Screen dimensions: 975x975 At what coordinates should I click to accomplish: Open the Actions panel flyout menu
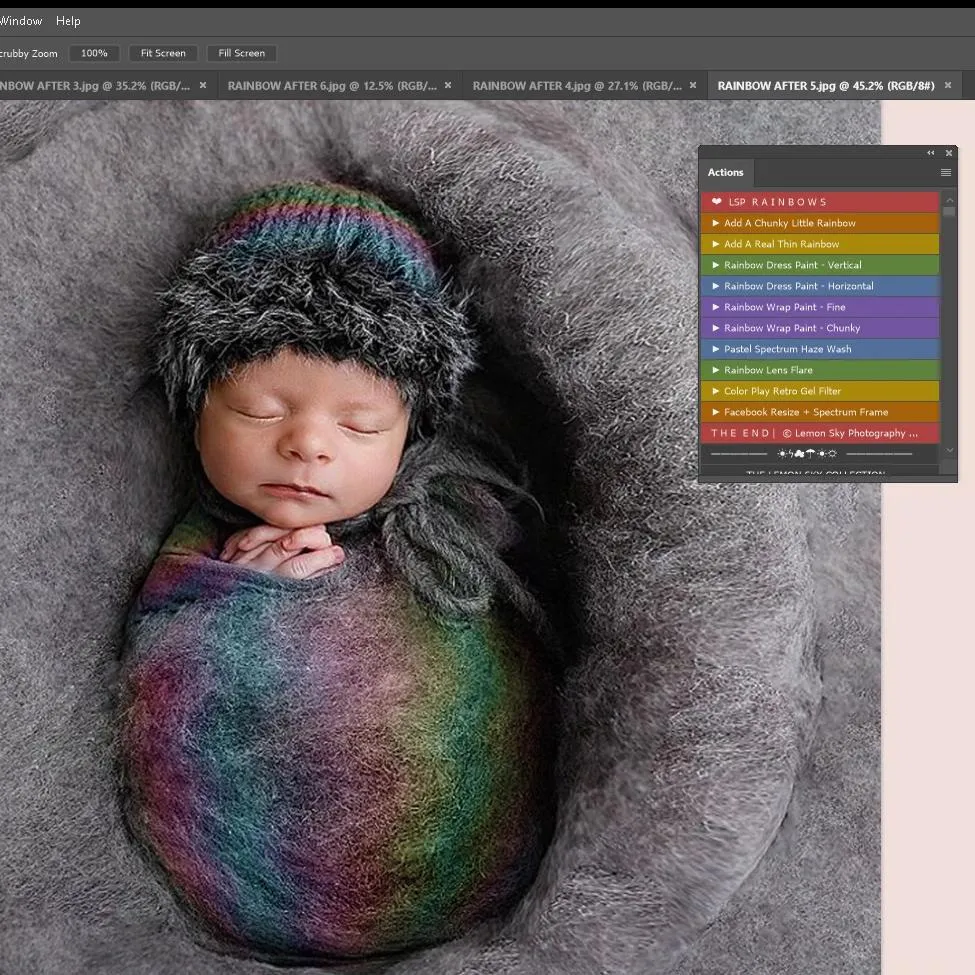click(946, 172)
